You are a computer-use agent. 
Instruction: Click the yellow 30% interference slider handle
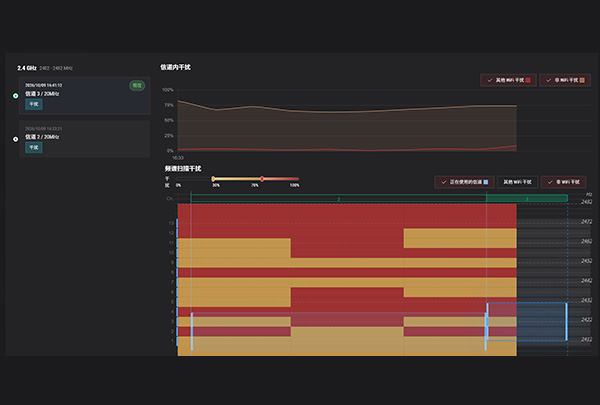pos(213,179)
